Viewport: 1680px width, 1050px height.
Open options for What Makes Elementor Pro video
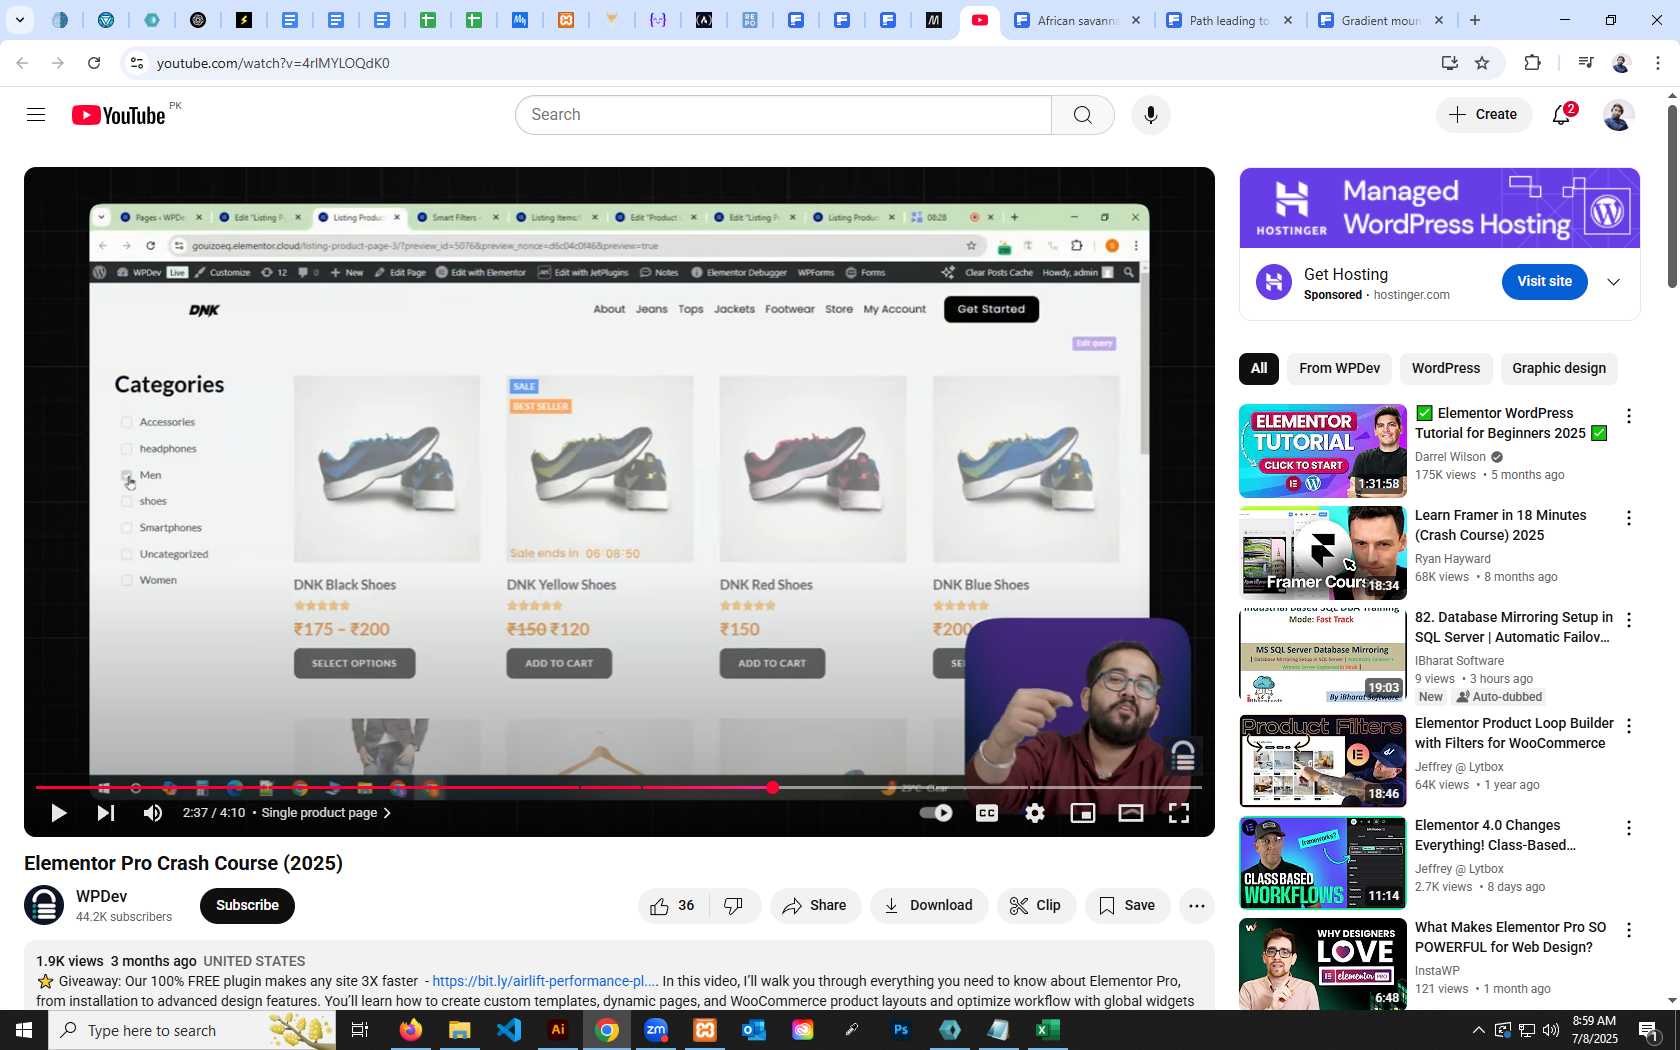pyautogui.click(x=1629, y=930)
